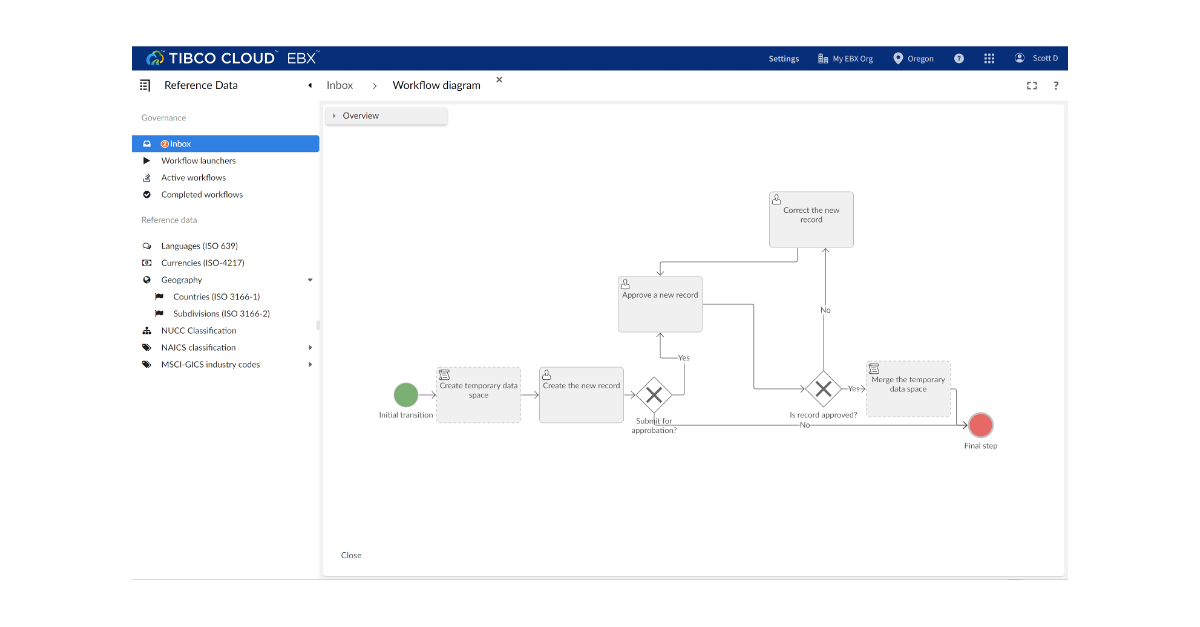This screenshot has height=627, width=1200.
Task: Expand NAICS classification submenu
Action: point(310,347)
